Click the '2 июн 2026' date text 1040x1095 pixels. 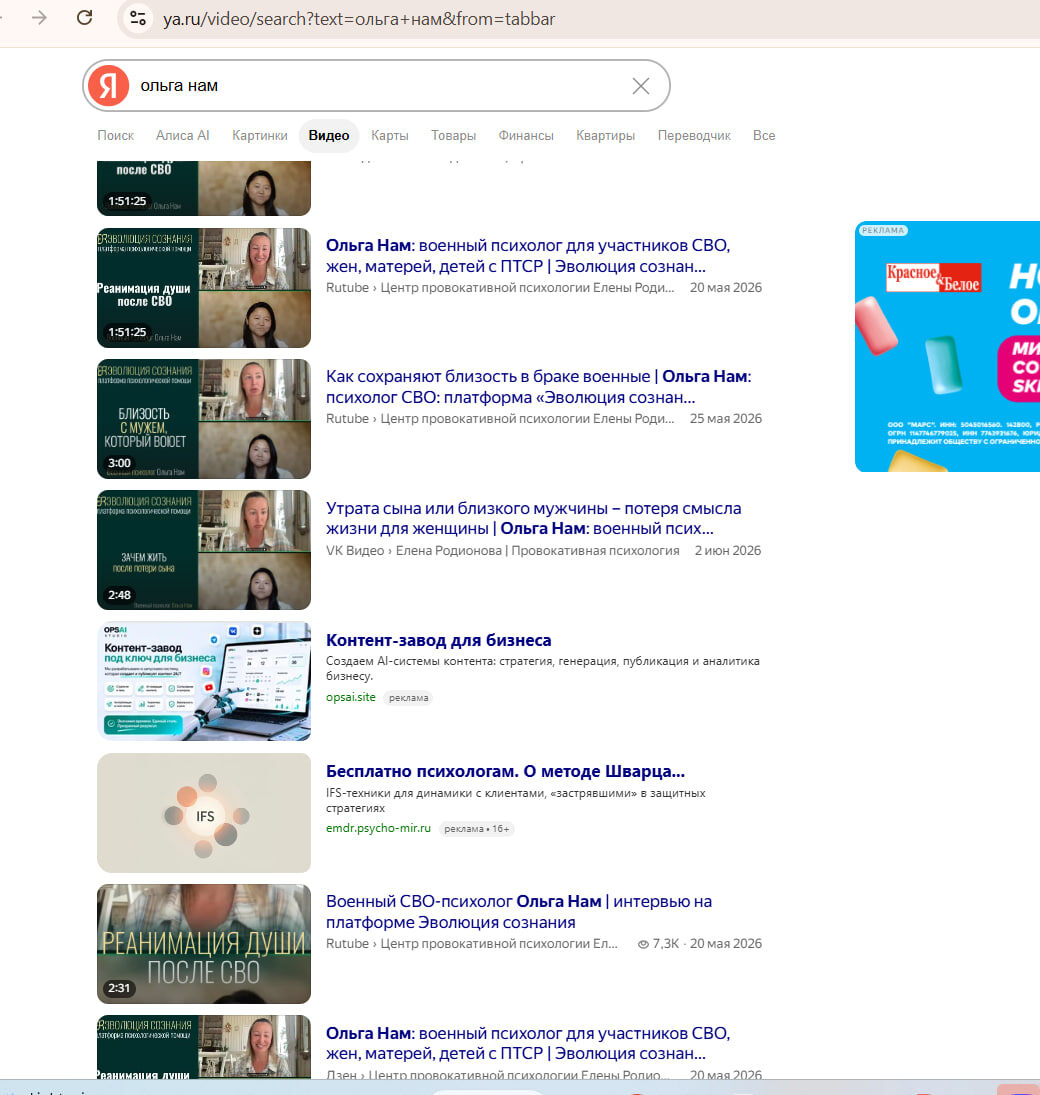click(728, 550)
